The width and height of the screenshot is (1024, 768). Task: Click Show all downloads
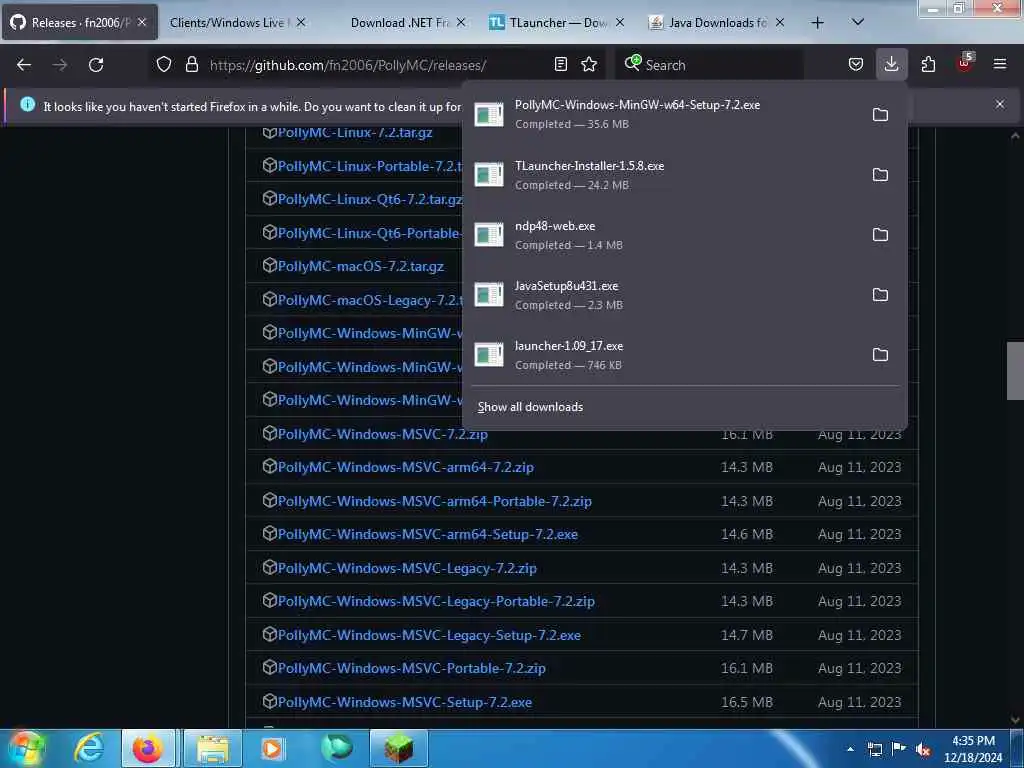(x=530, y=407)
